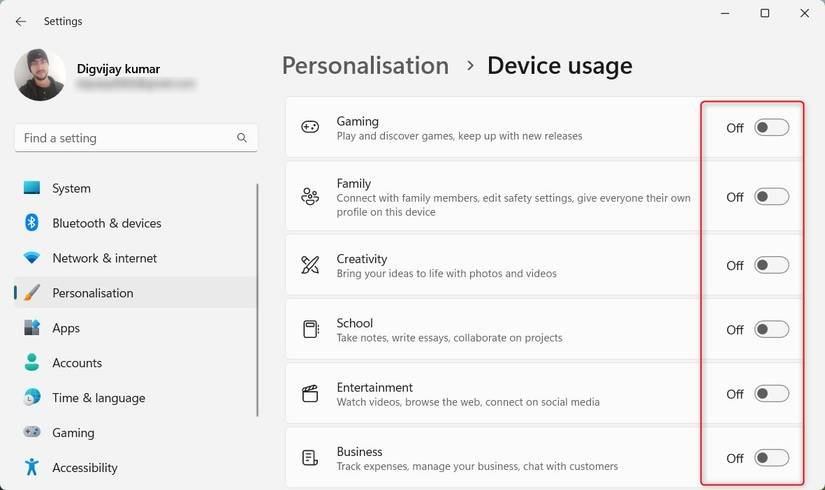Click the Network & internet Wi-Fi icon
This screenshot has height=490, width=825.
click(x=32, y=258)
